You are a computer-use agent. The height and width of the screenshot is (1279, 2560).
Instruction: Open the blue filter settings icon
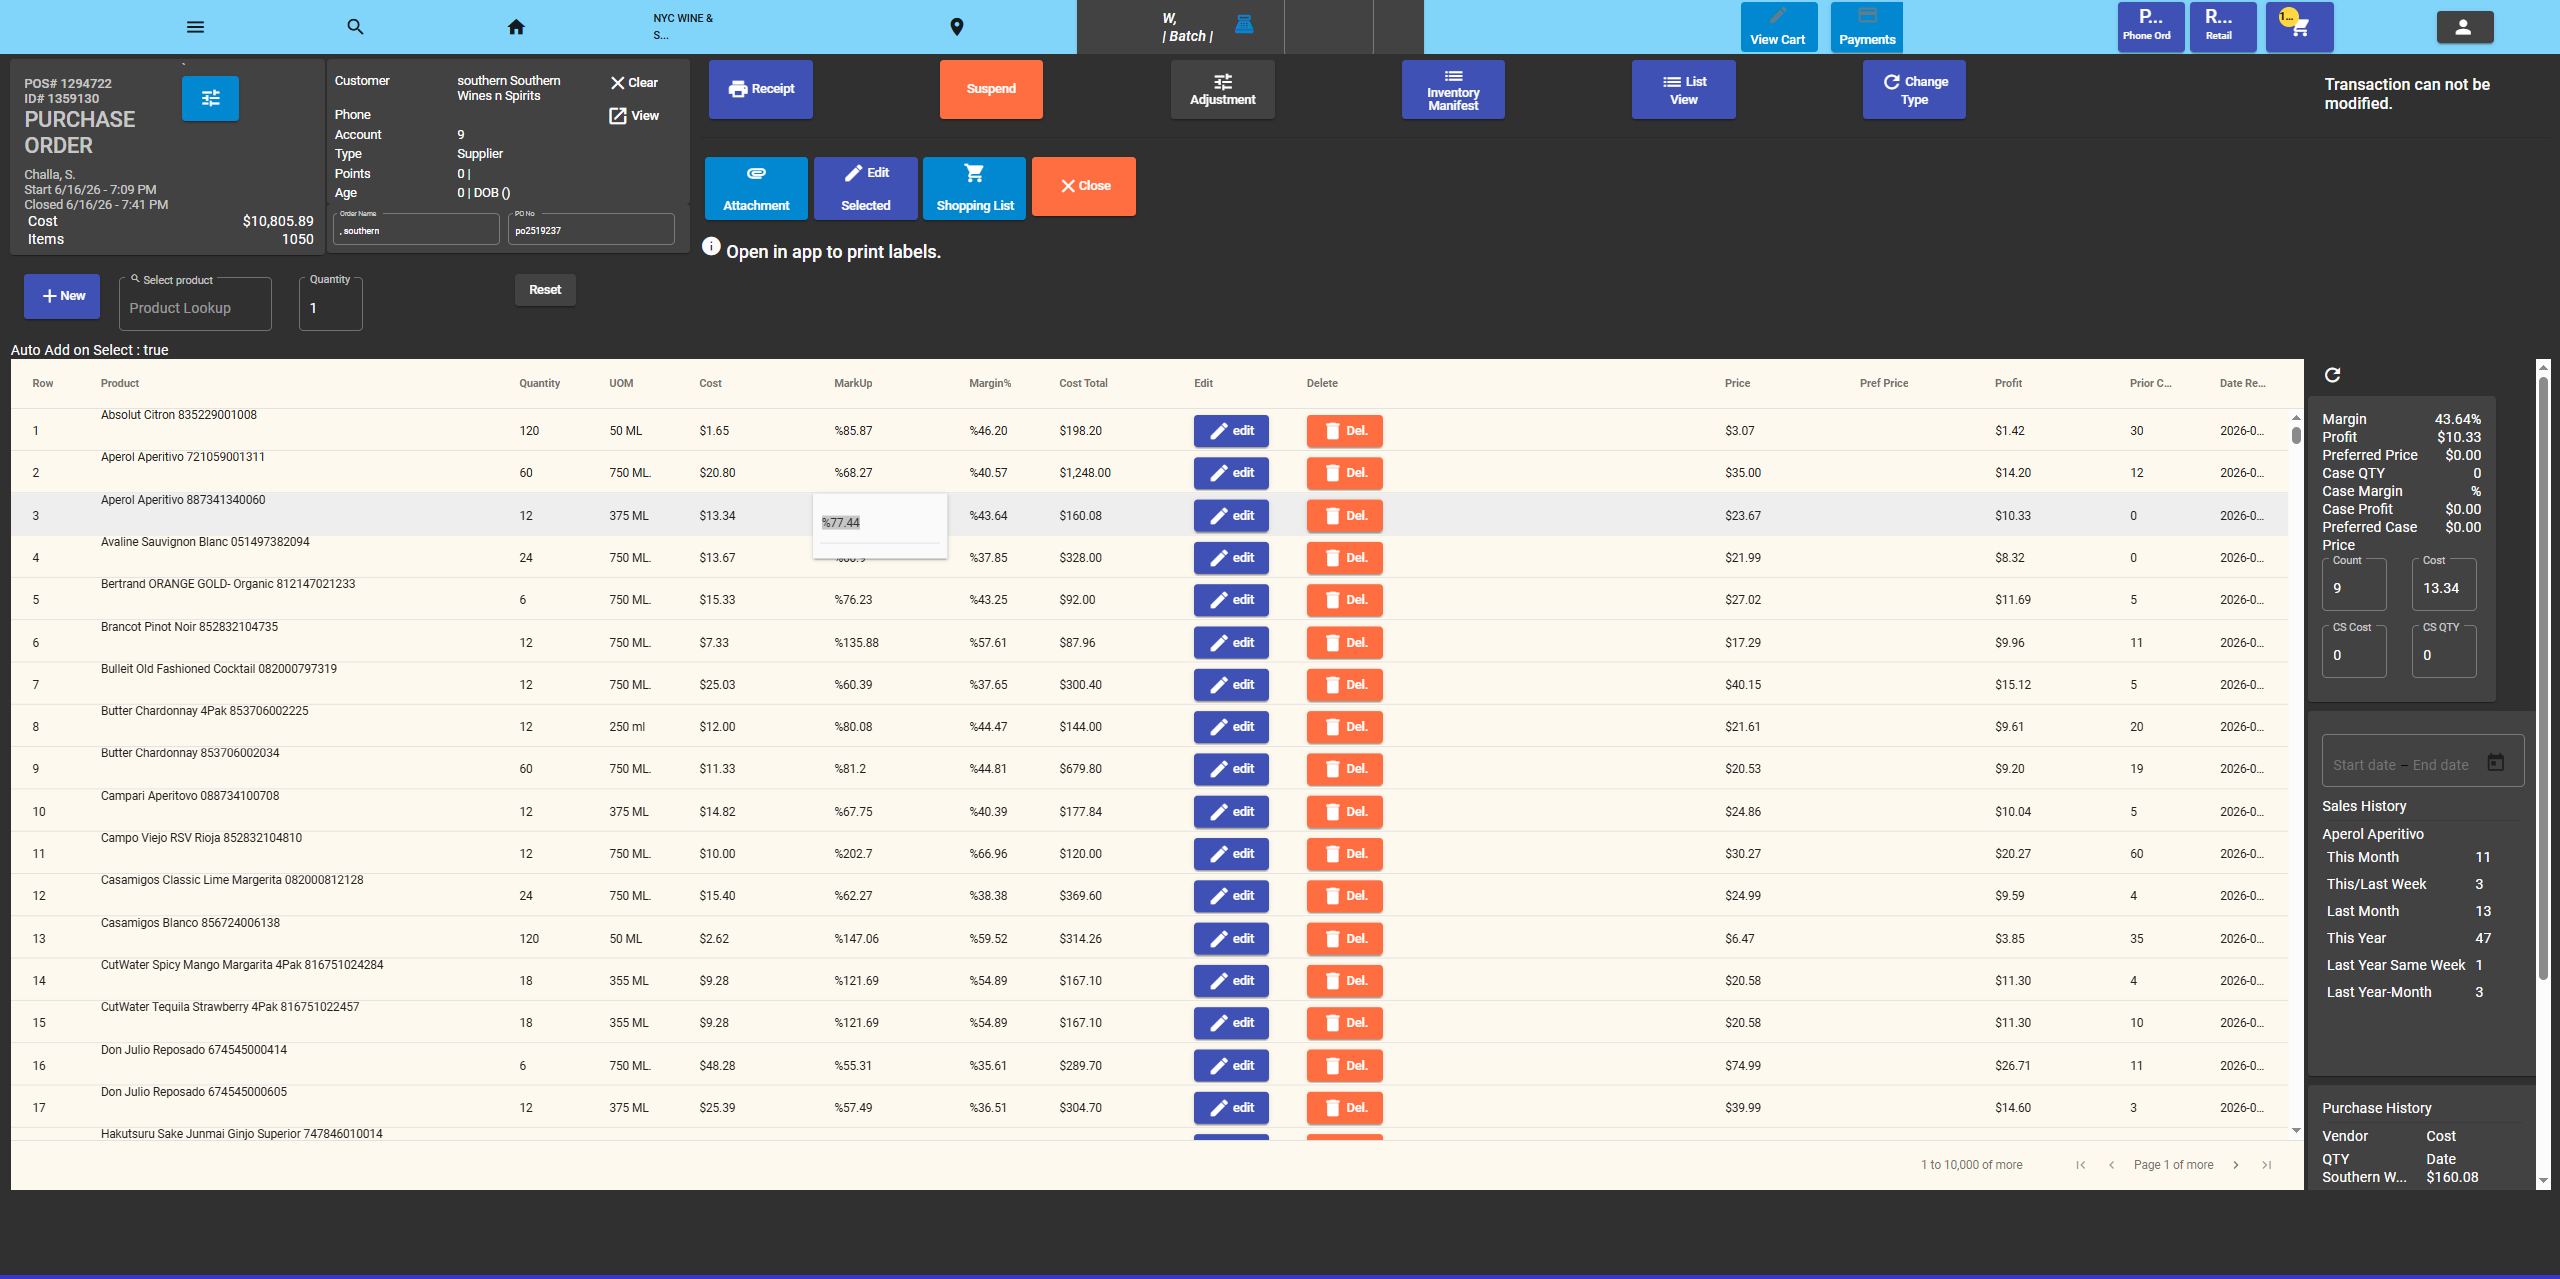point(210,98)
